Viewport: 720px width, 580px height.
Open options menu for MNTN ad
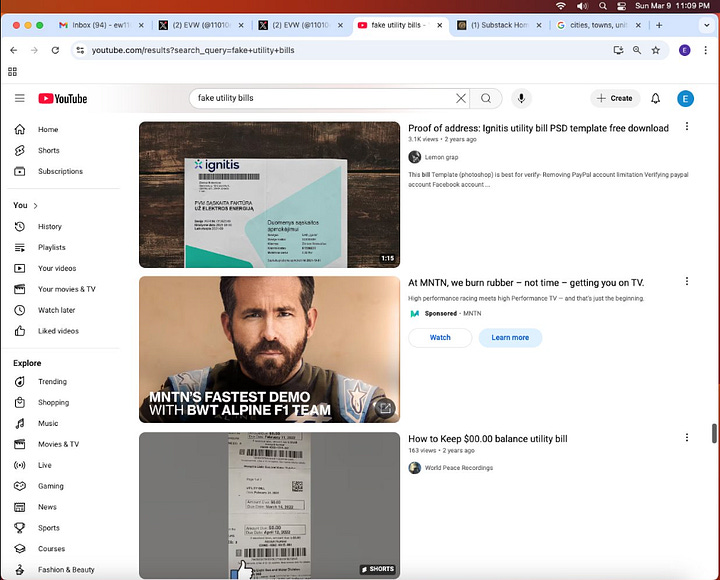[x=686, y=281]
